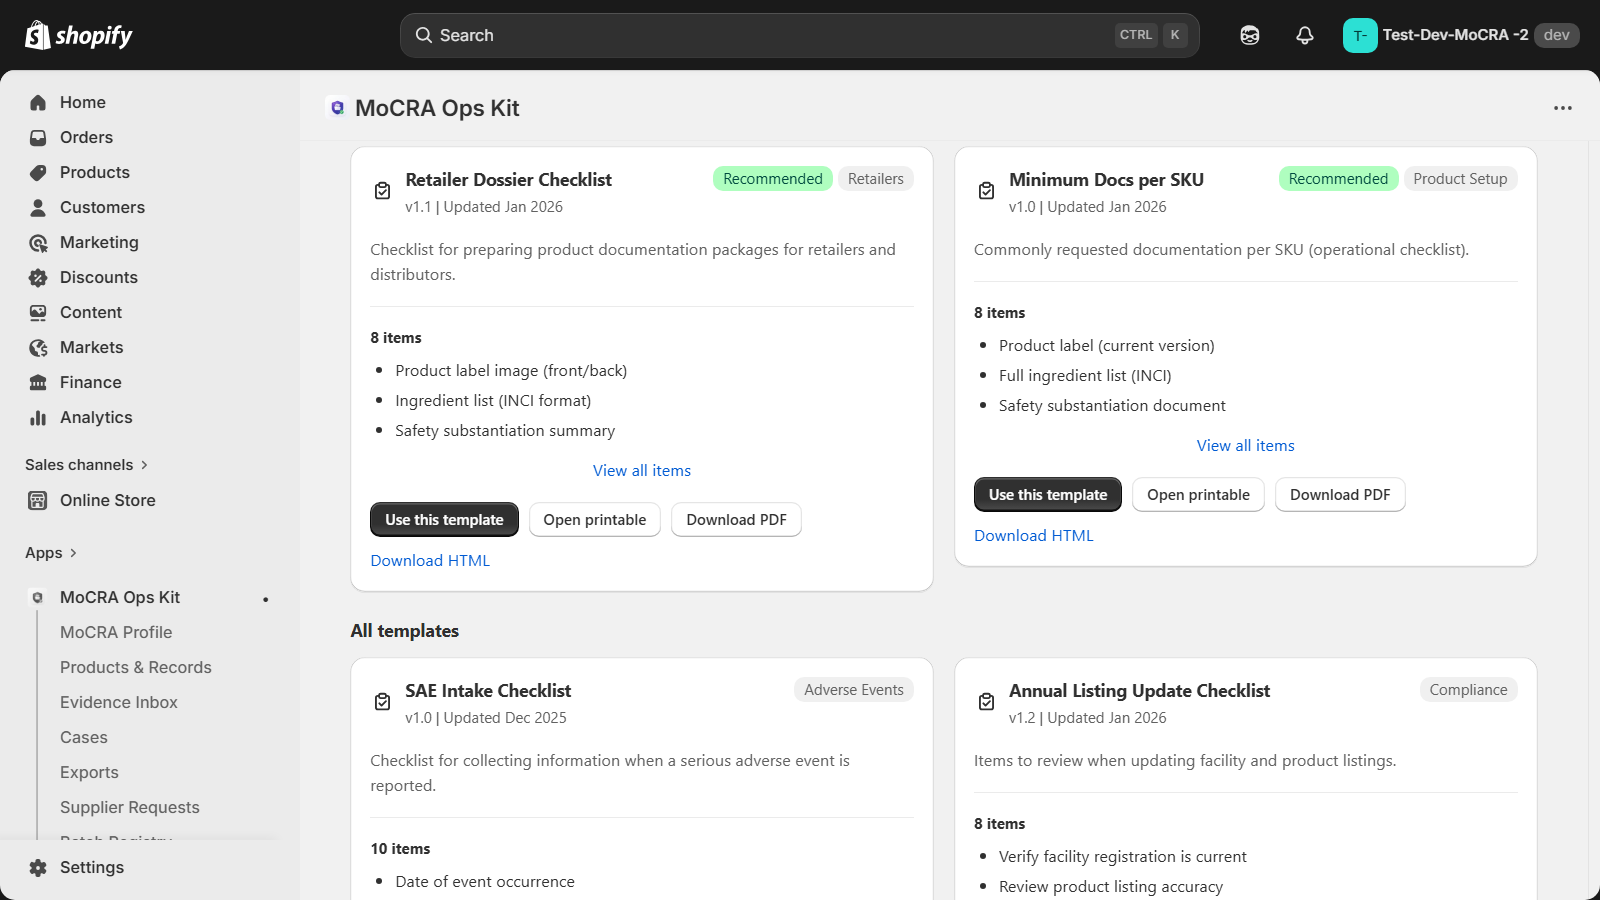1600x900 pixels.
Task: Focus the Search input field
Action: (800, 35)
